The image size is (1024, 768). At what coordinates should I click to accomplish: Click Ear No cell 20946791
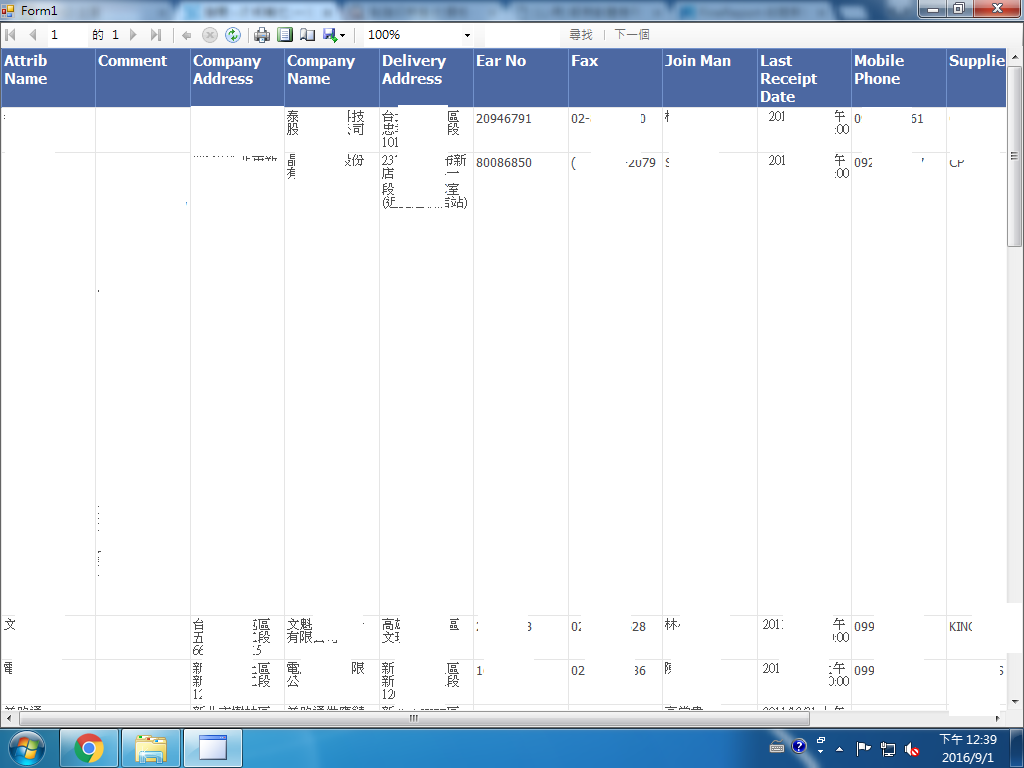(x=504, y=119)
